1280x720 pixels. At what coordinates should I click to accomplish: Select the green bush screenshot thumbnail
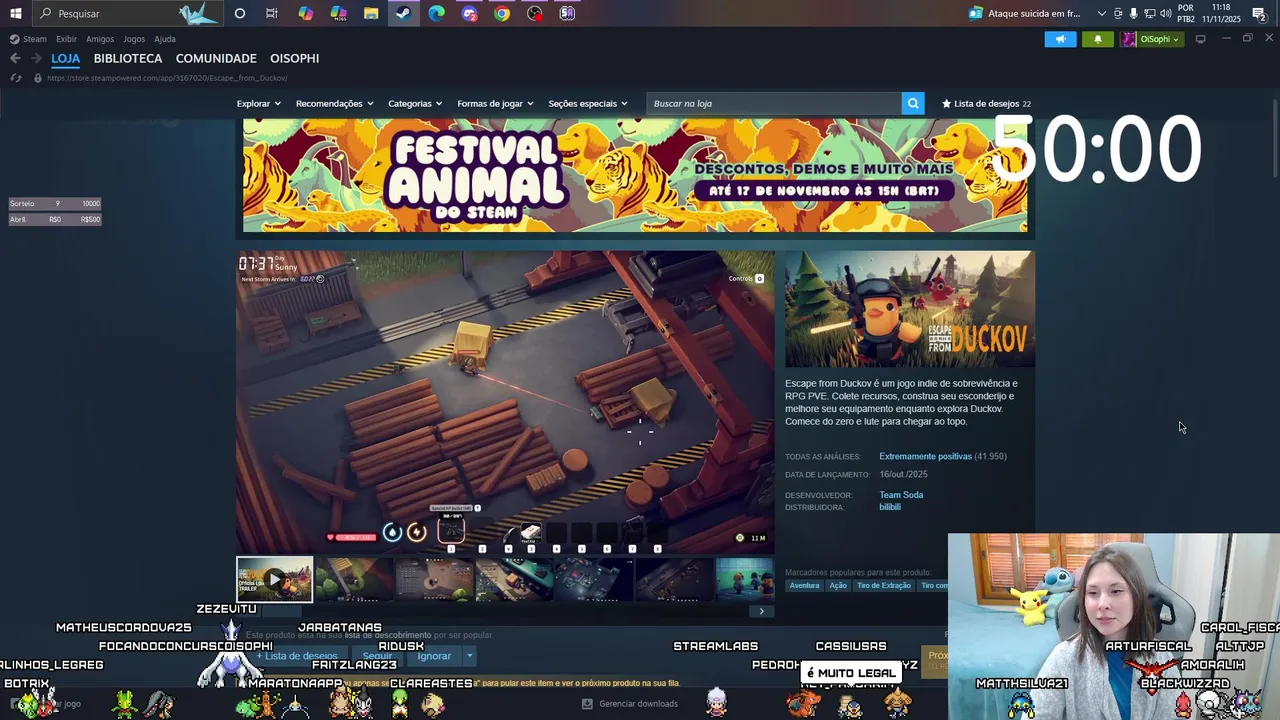coord(354,579)
